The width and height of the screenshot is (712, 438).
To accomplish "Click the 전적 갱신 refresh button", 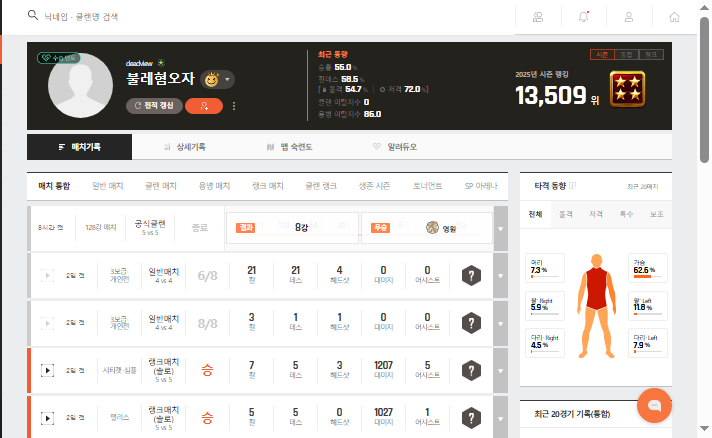I will click(153, 105).
